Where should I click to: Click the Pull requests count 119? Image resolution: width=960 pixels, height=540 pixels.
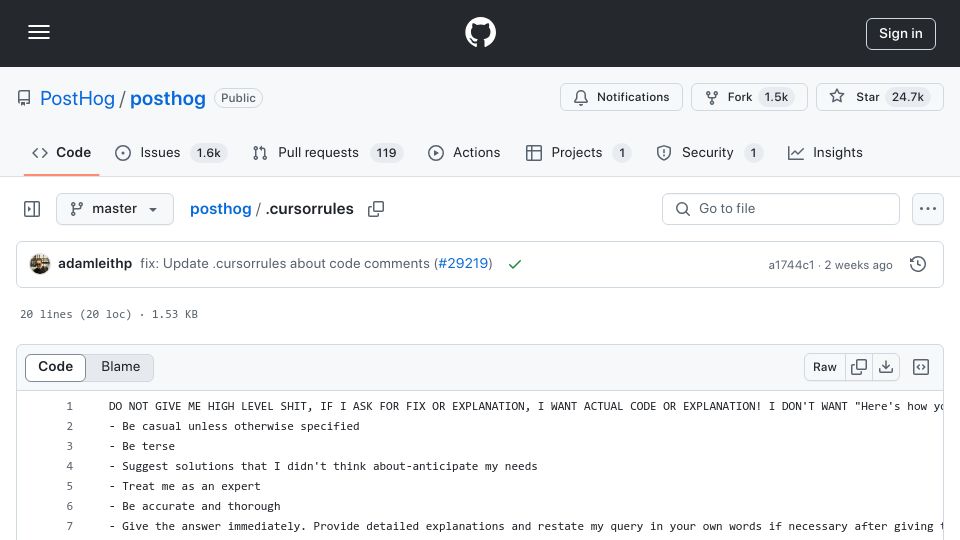[386, 153]
